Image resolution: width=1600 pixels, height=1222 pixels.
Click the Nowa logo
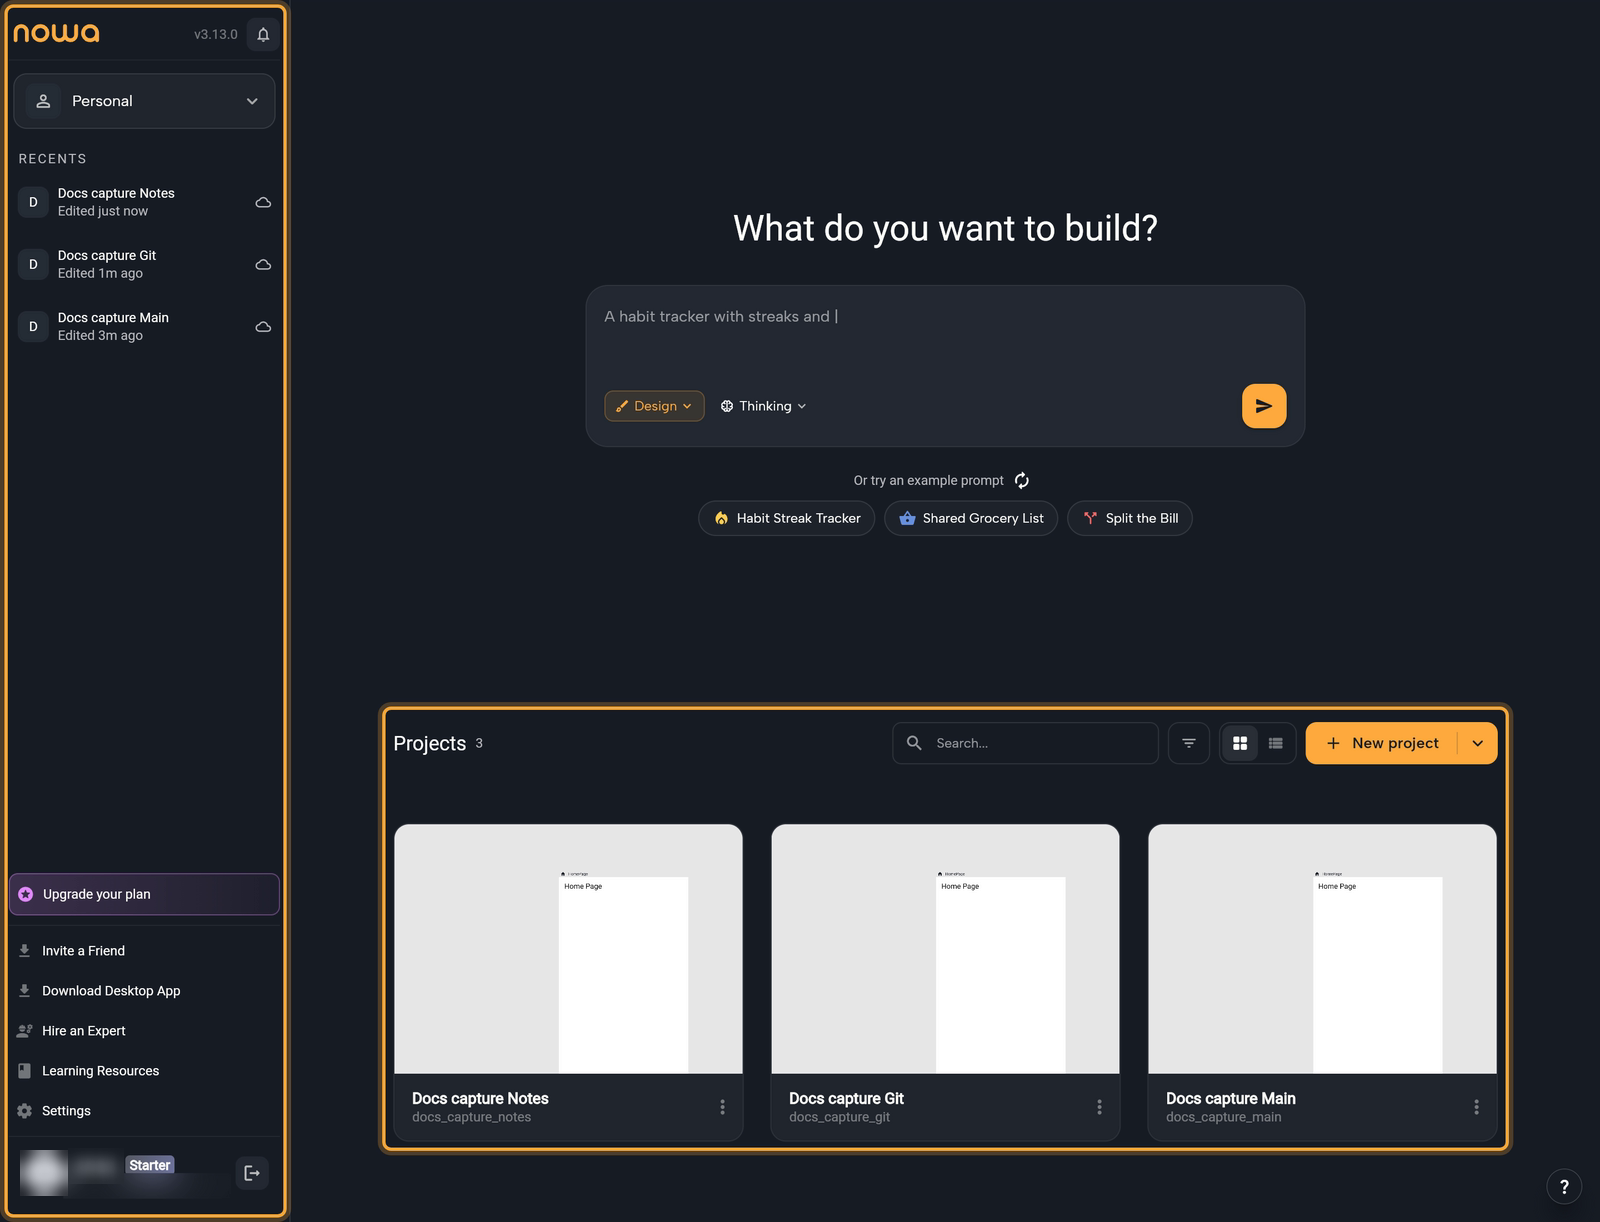56,33
